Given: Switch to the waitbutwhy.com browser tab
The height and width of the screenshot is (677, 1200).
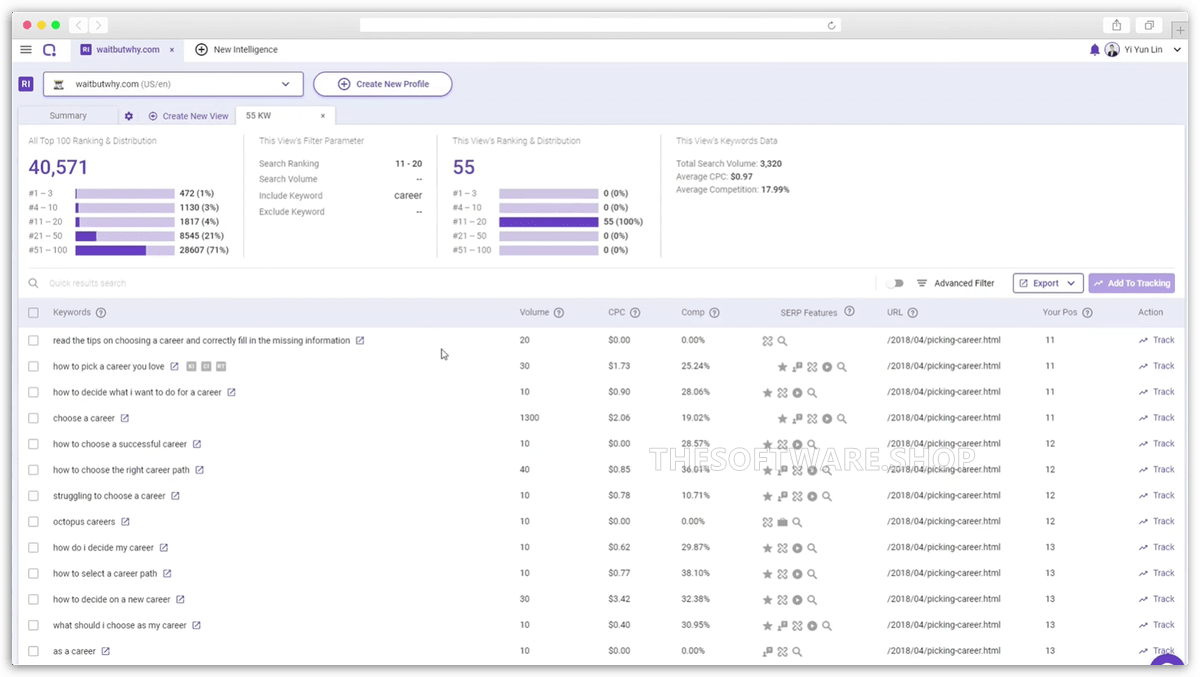Looking at the screenshot, I should pyautogui.click(x=128, y=49).
